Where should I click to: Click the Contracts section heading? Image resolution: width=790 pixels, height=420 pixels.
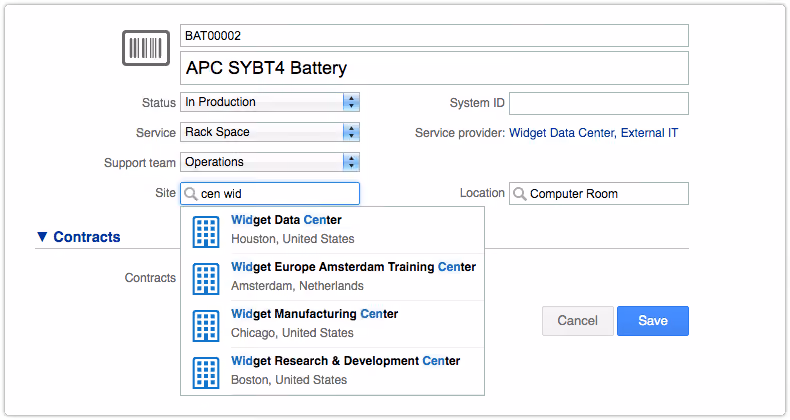(87, 237)
